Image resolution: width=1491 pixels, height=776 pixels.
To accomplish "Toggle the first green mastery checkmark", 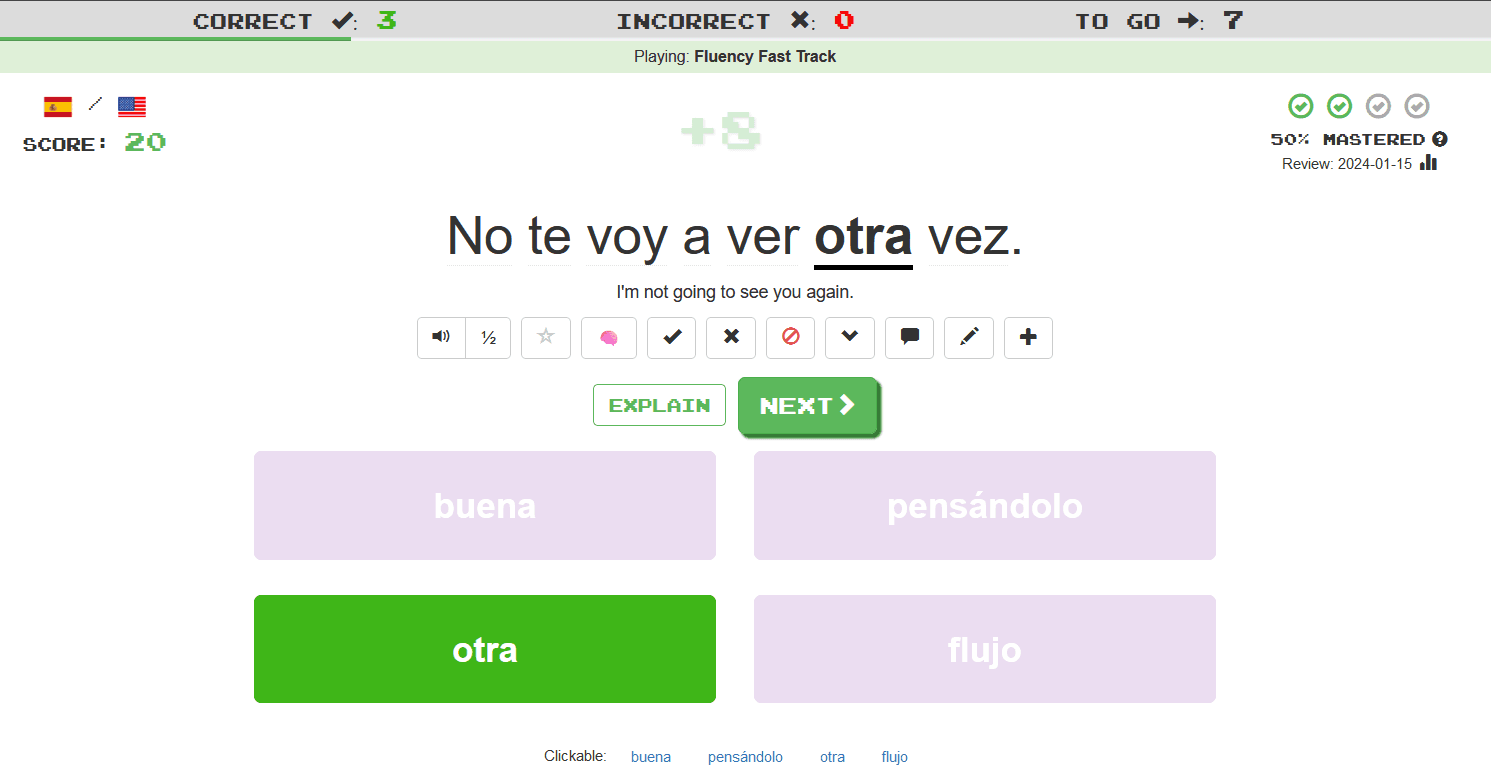I will [1301, 106].
